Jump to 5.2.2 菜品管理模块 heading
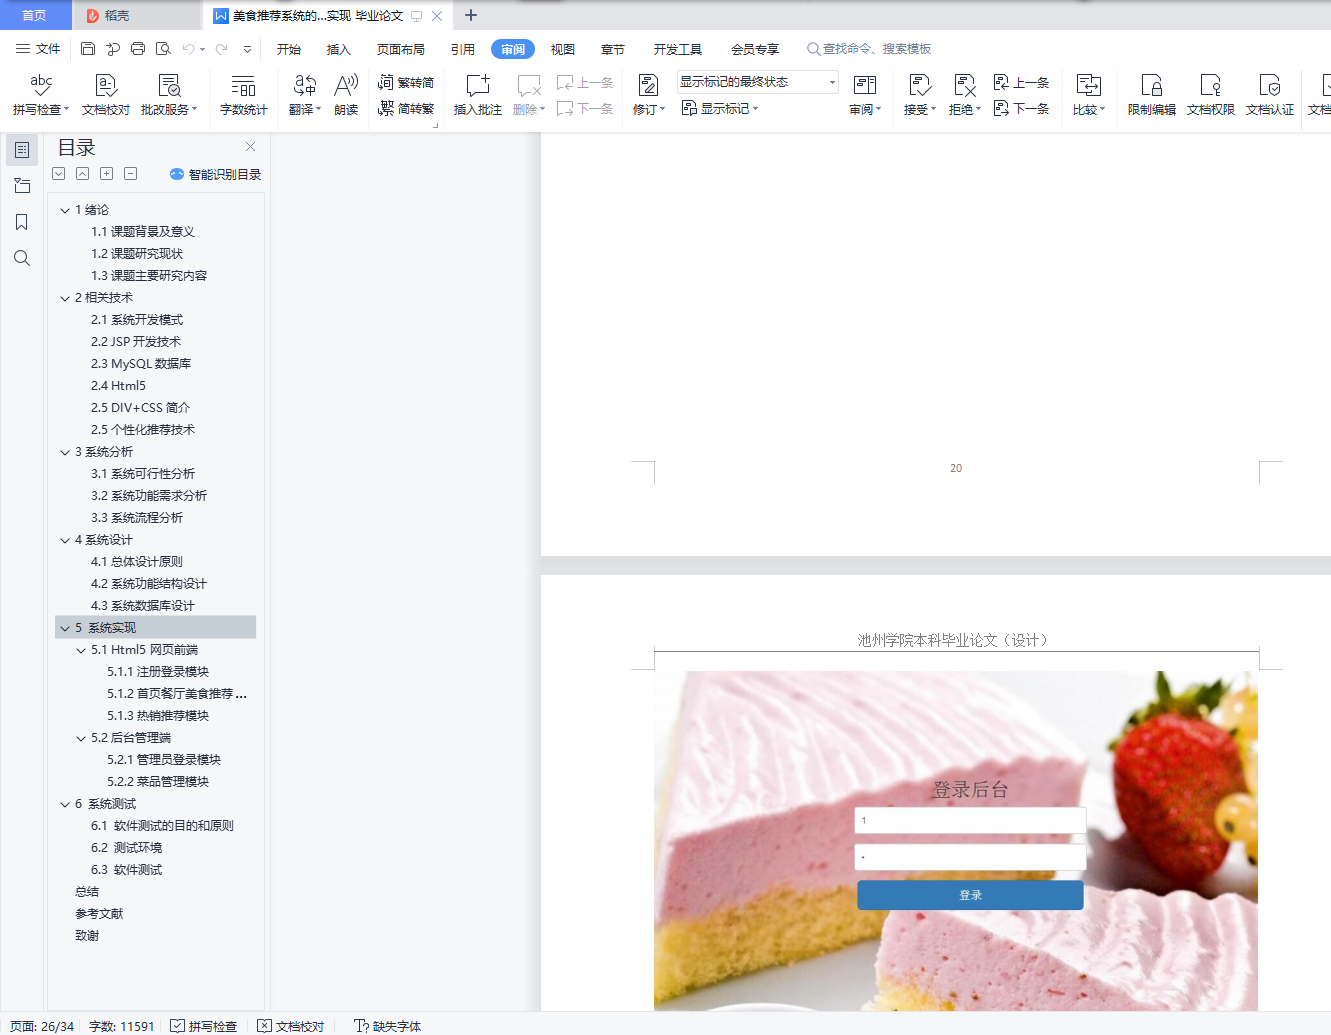Image resolution: width=1331 pixels, height=1035 pixels. point(158,782)
